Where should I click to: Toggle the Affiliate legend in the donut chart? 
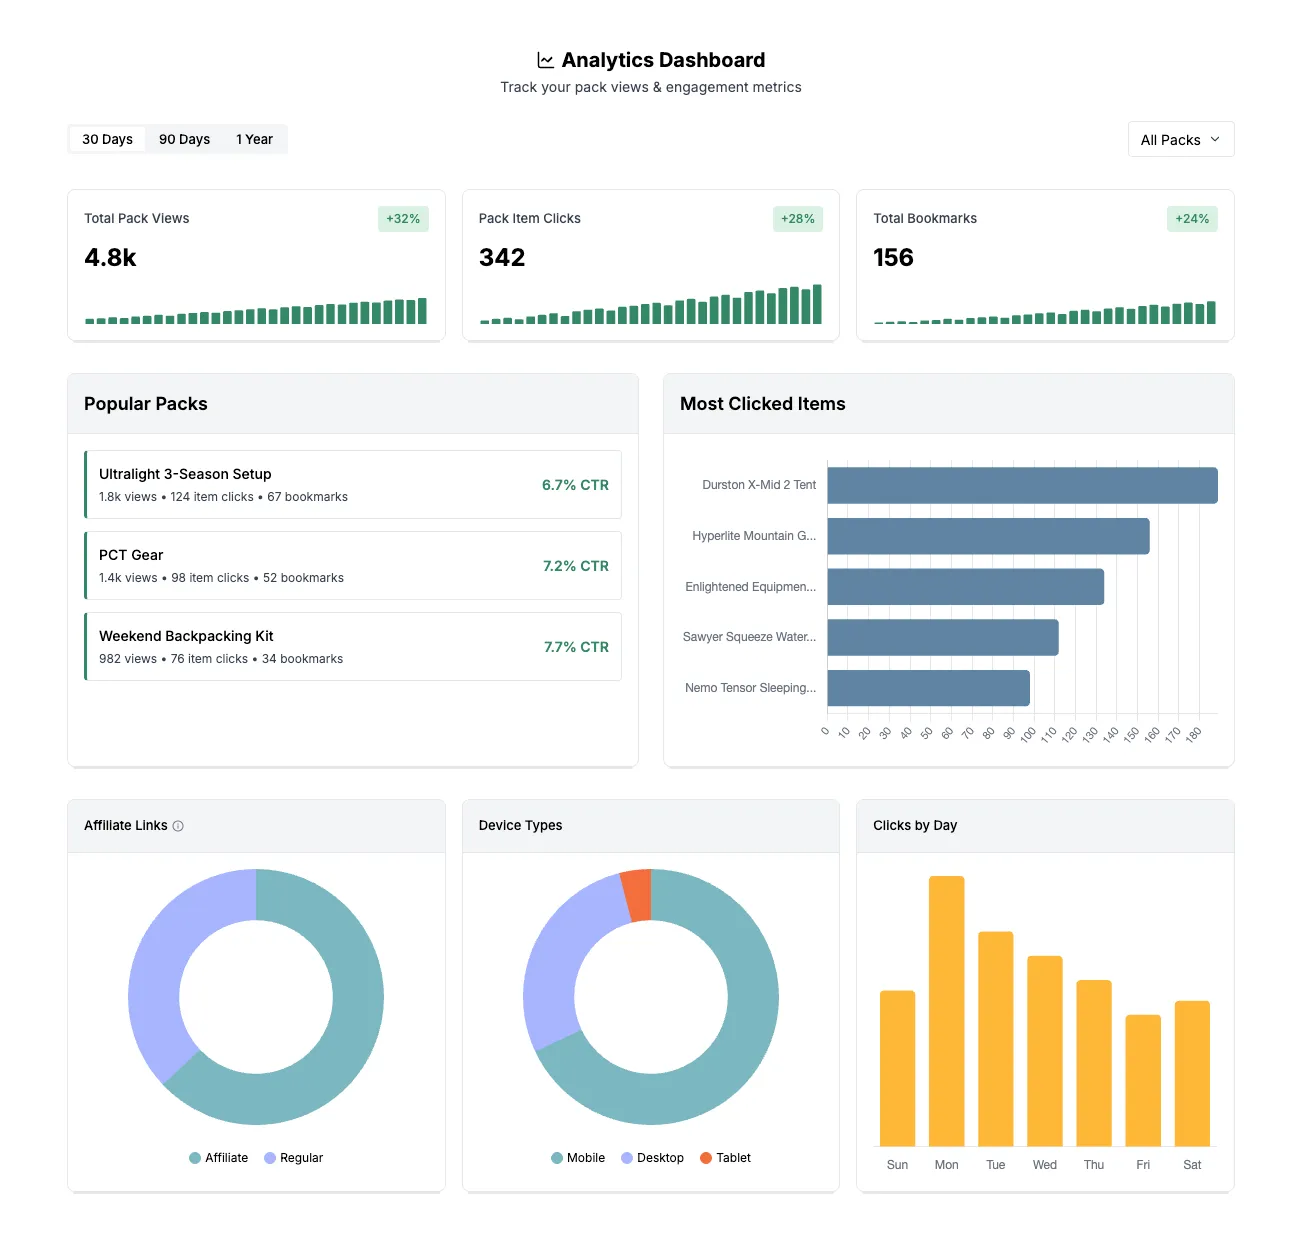[x=218, y=1157]
